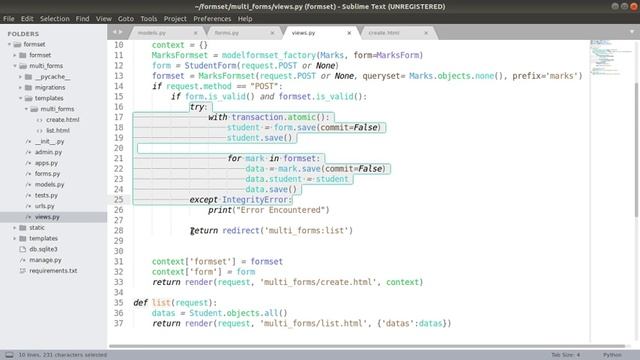This screenshot has height=360, width=640.
Task: Click the migrations folder icon
Action: 28,87
